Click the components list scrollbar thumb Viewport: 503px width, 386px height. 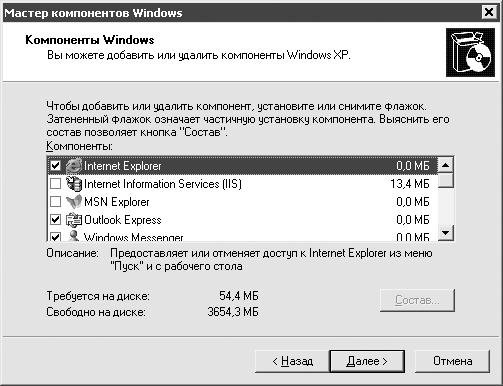click(446, 180)
